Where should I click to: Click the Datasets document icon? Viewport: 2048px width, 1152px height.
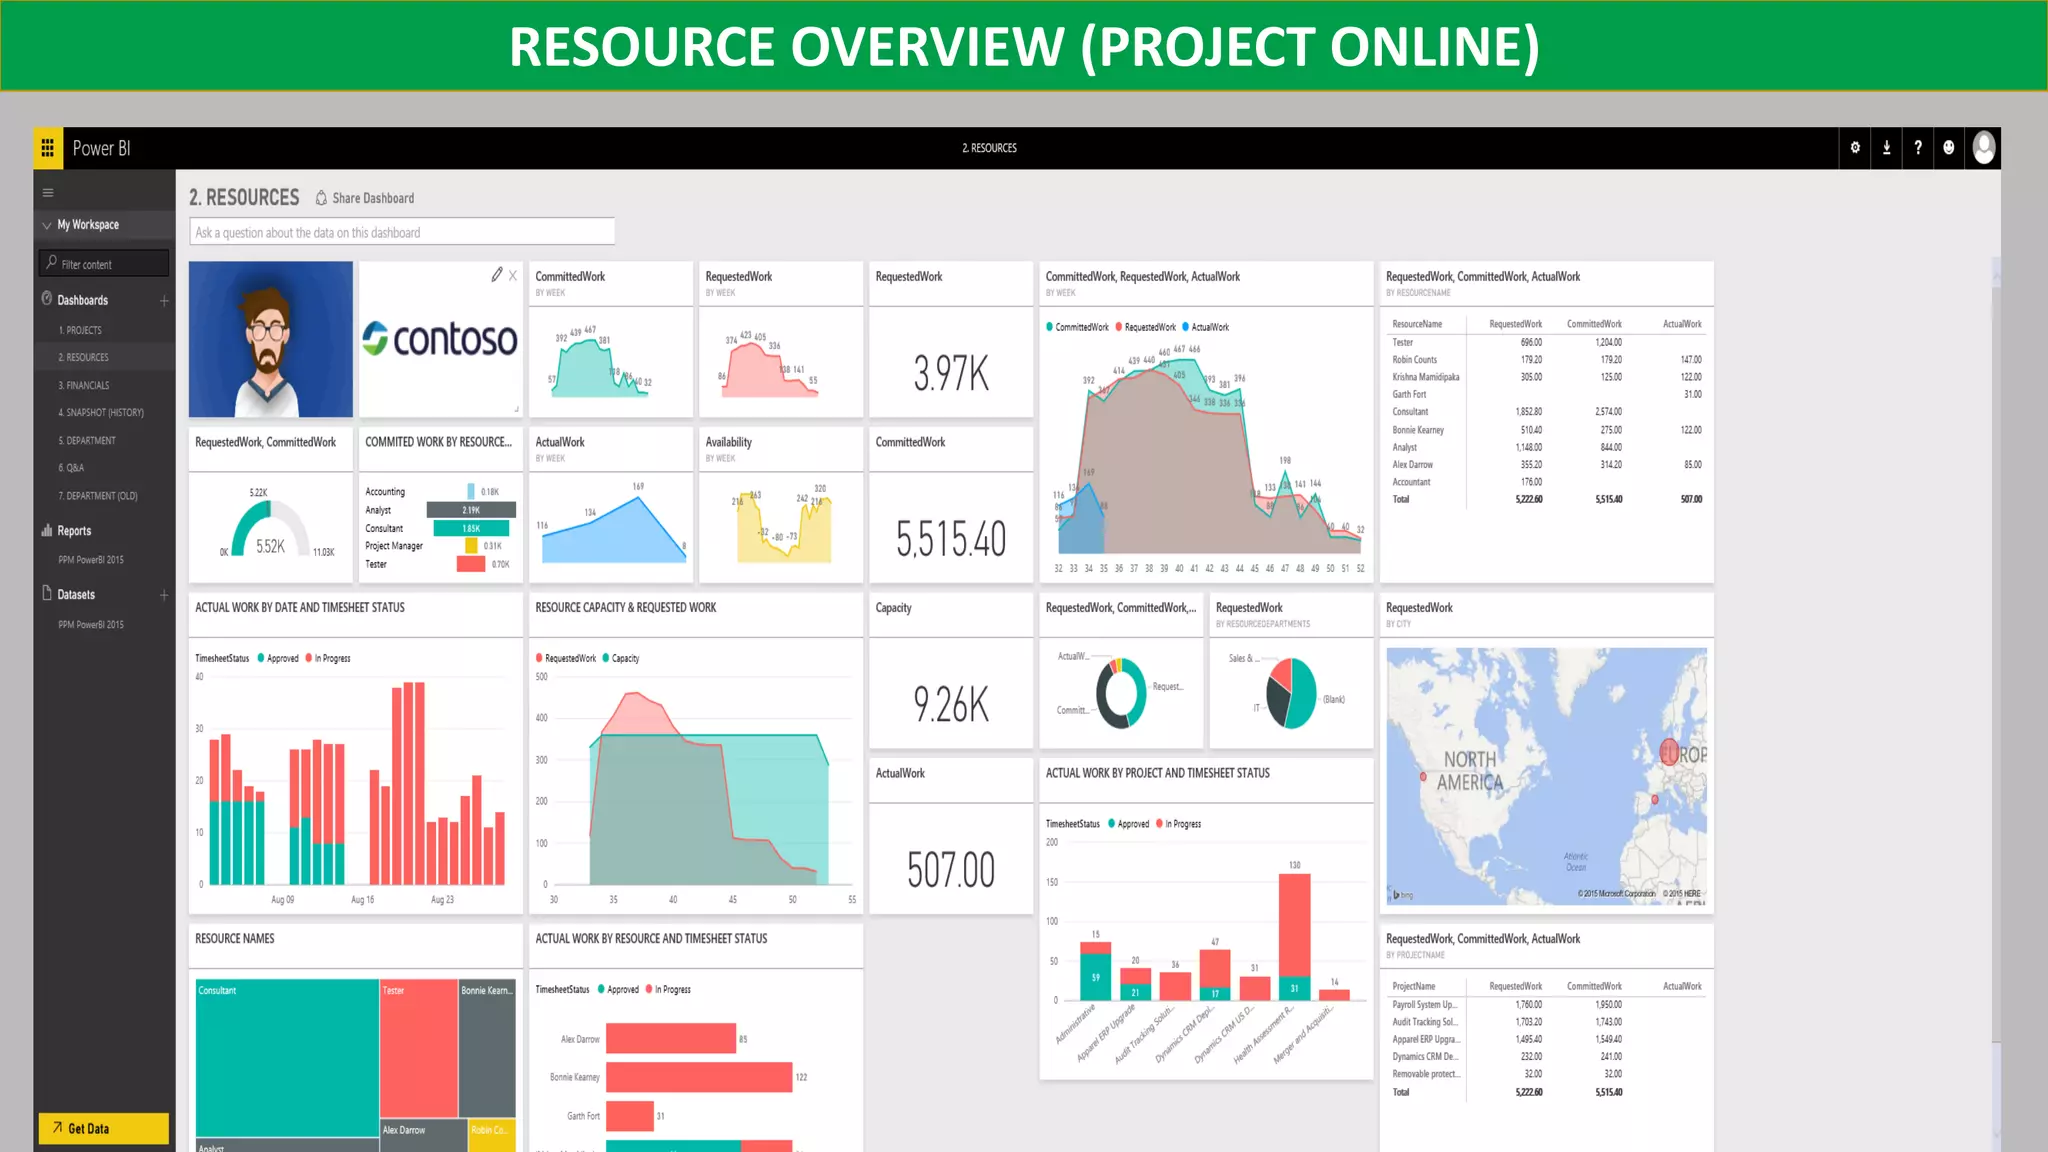coord(46,593)
